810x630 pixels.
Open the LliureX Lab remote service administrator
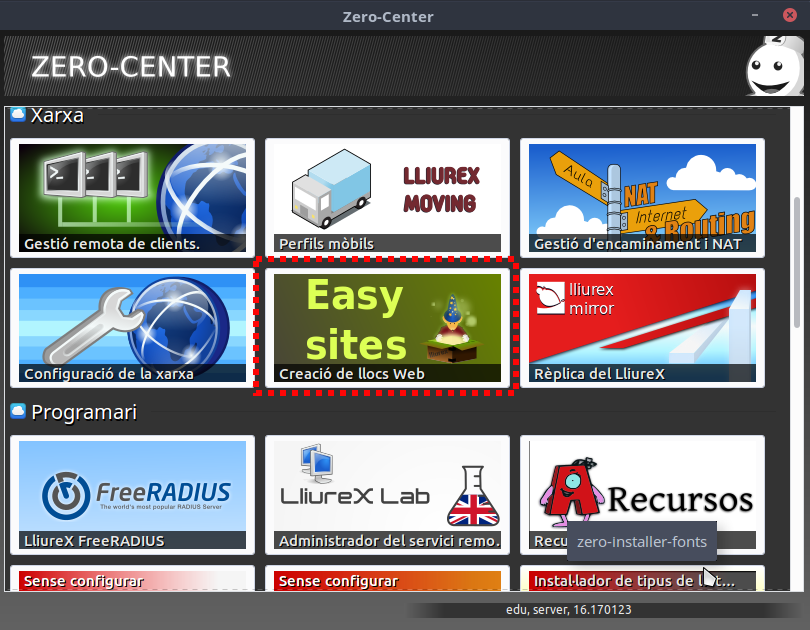click(x=387, y=494)
